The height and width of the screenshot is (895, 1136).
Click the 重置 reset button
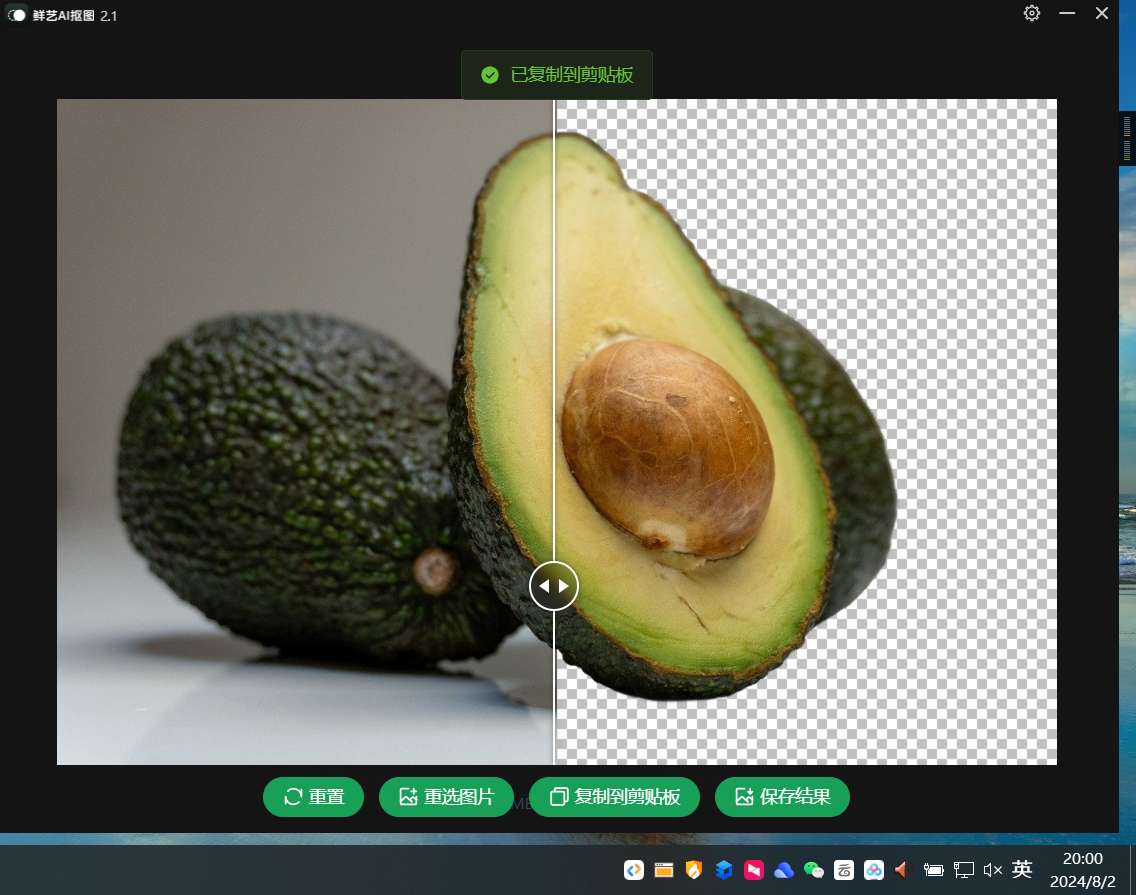pyautogui.click(x=313, y=797)
